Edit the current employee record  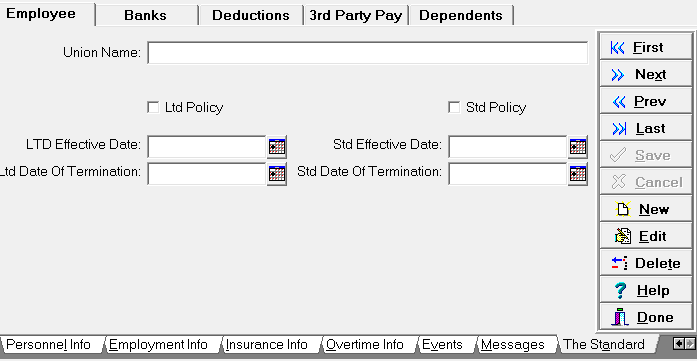coord(646,236)
